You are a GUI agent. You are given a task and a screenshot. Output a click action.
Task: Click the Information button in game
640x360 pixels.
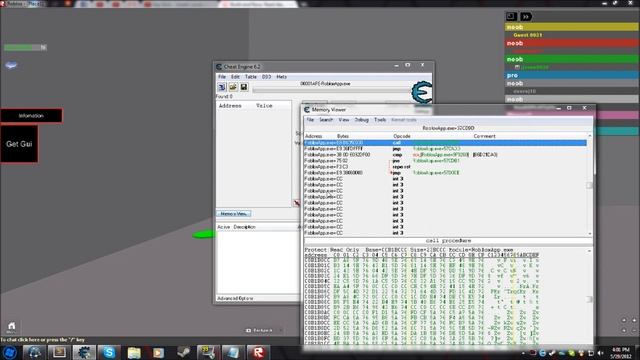(x=31, y=116)
